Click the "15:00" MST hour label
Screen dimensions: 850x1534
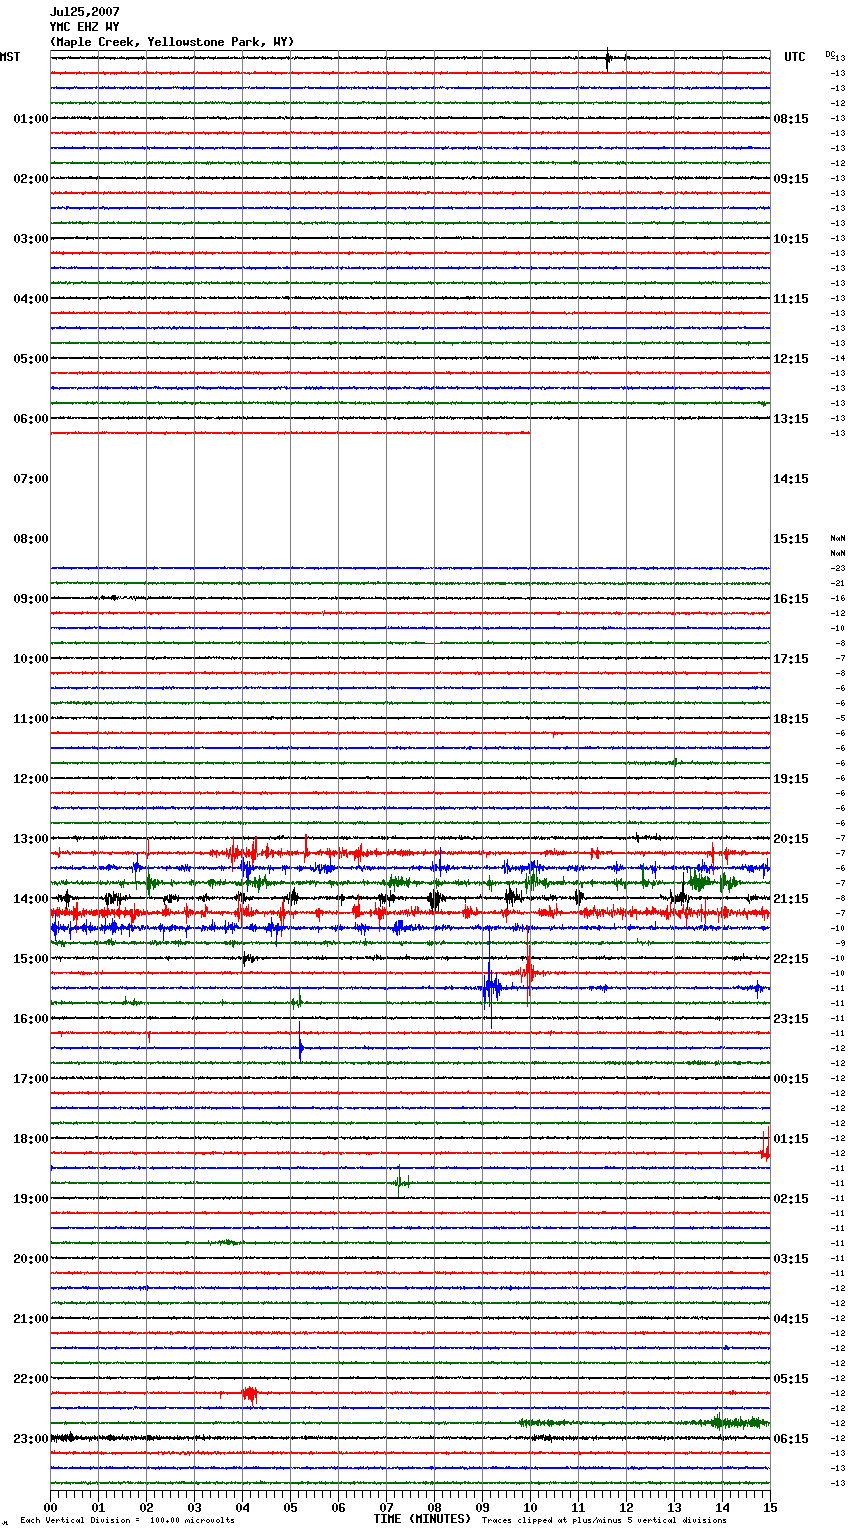coord(31,959)
